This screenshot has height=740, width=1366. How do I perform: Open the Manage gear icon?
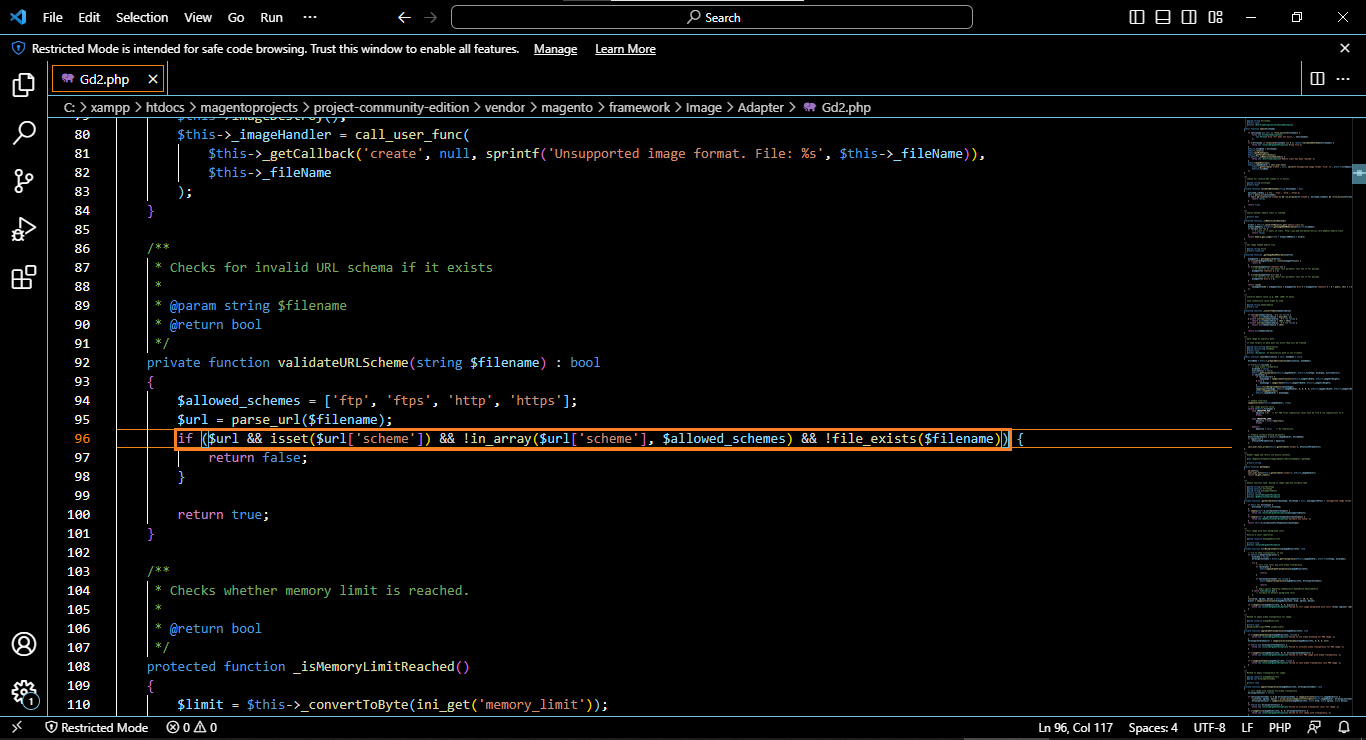23,692
